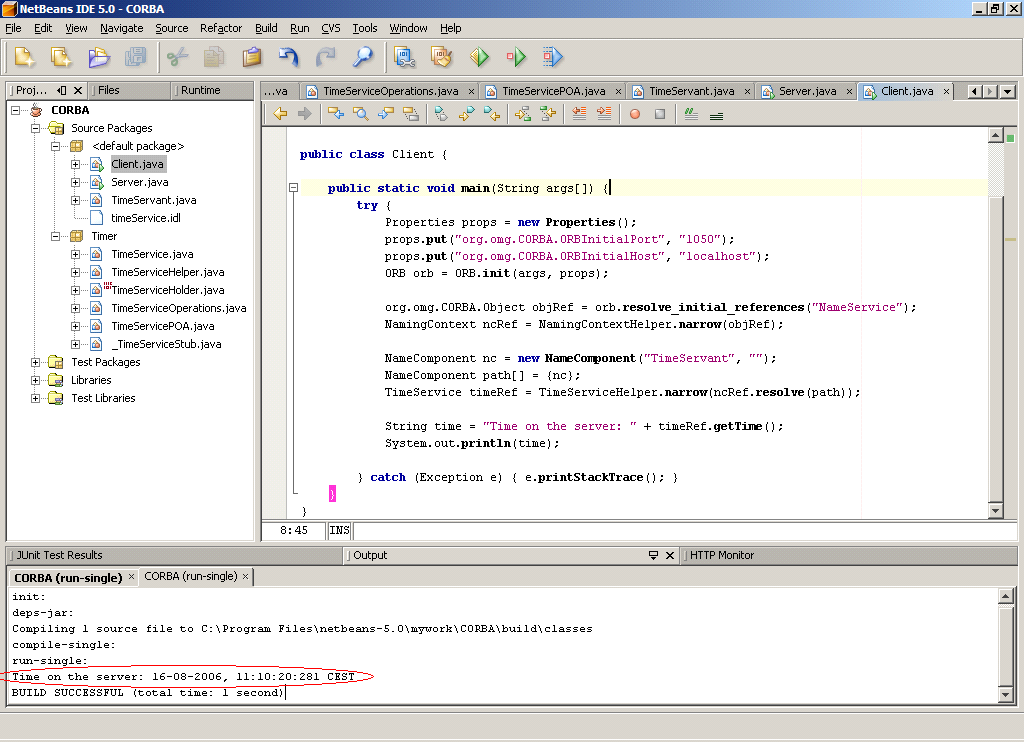Select timeService.idl in the project tree
This screenshot has width=1024, height=742.
[146, 218]
